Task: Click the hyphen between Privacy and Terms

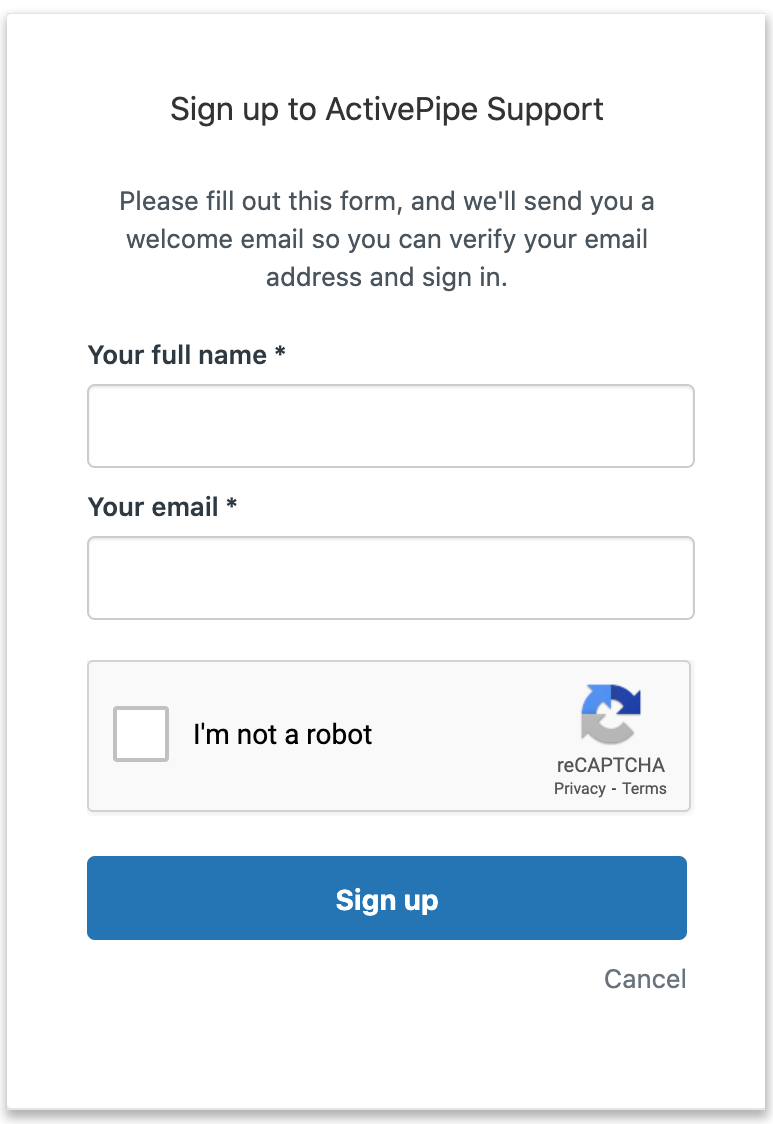Action: tap(613, 788)
